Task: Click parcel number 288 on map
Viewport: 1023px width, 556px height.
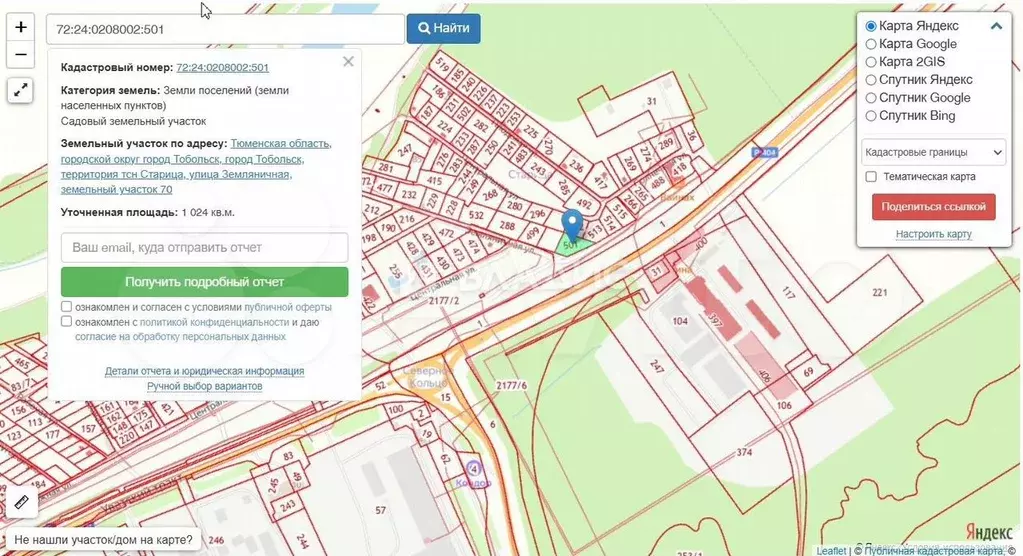Action: pyautogui.click(x=508, y=226)
